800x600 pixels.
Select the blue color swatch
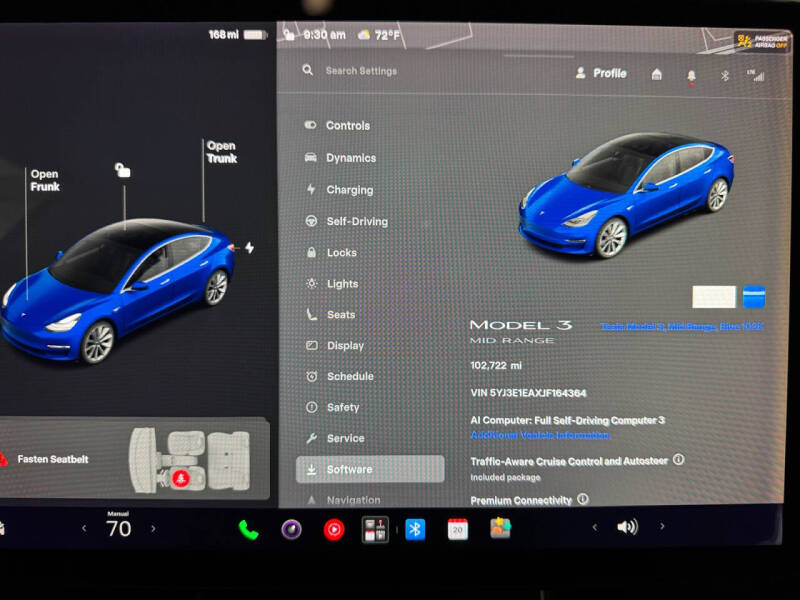tap(754, 297)
